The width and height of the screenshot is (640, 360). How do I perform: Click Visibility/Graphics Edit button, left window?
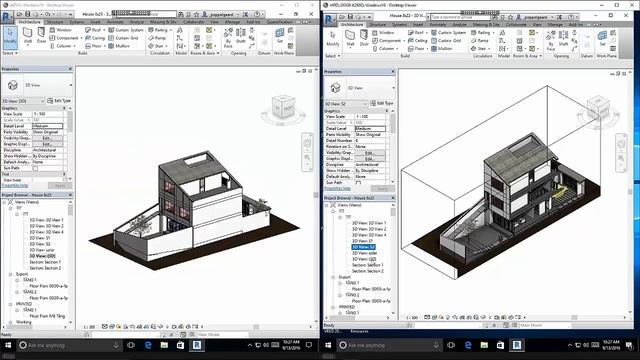coord(47,138)
